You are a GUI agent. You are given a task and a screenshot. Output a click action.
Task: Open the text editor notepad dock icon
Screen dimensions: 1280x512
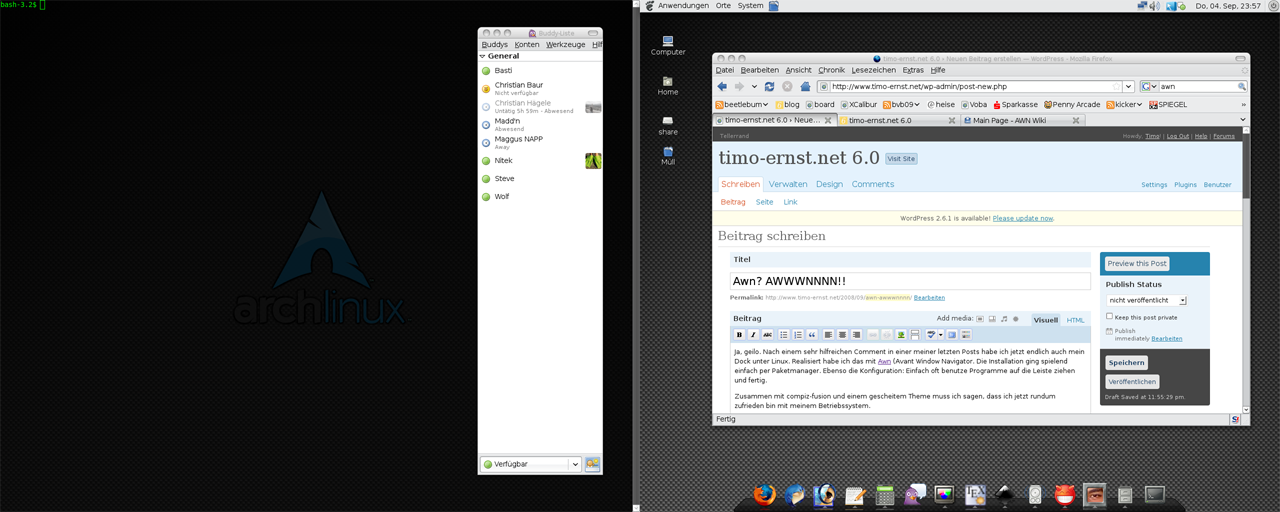(855, 494)
